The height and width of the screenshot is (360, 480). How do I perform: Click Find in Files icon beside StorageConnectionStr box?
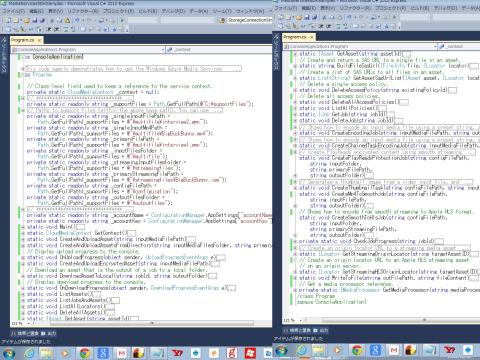tap(222, 20)
